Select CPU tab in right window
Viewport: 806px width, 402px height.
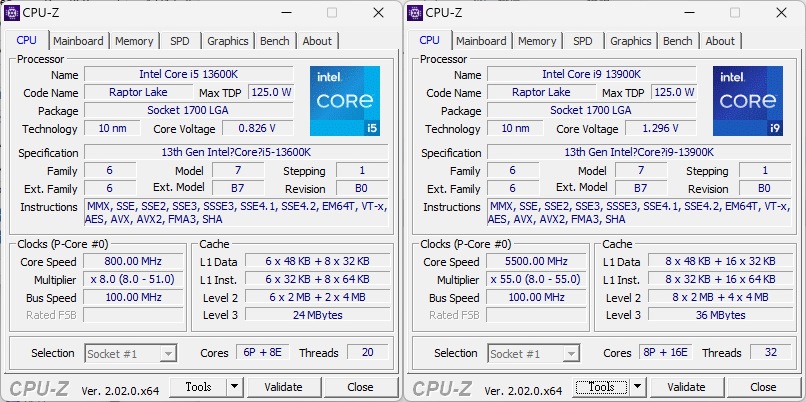(430, 40)
